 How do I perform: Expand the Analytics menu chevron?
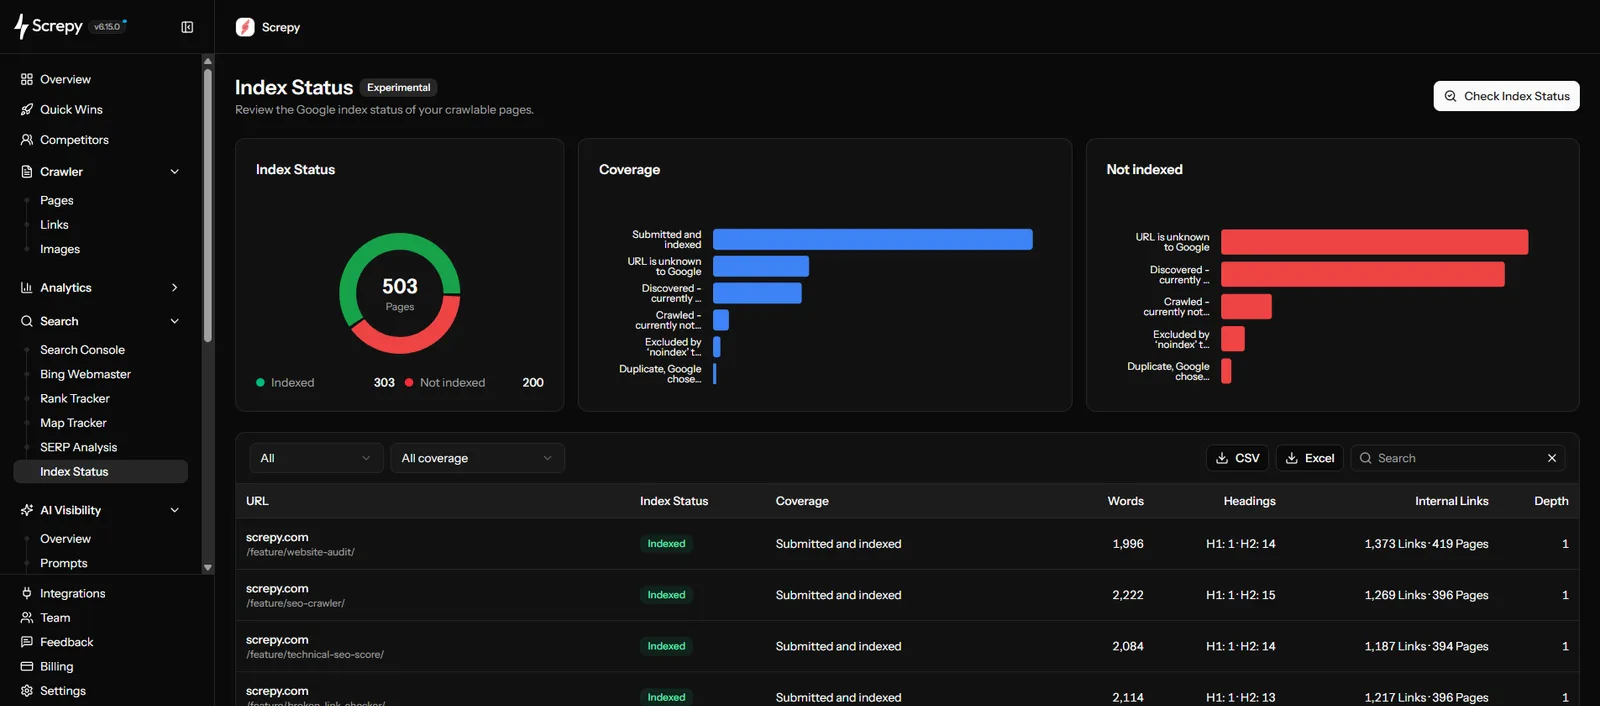175,288
